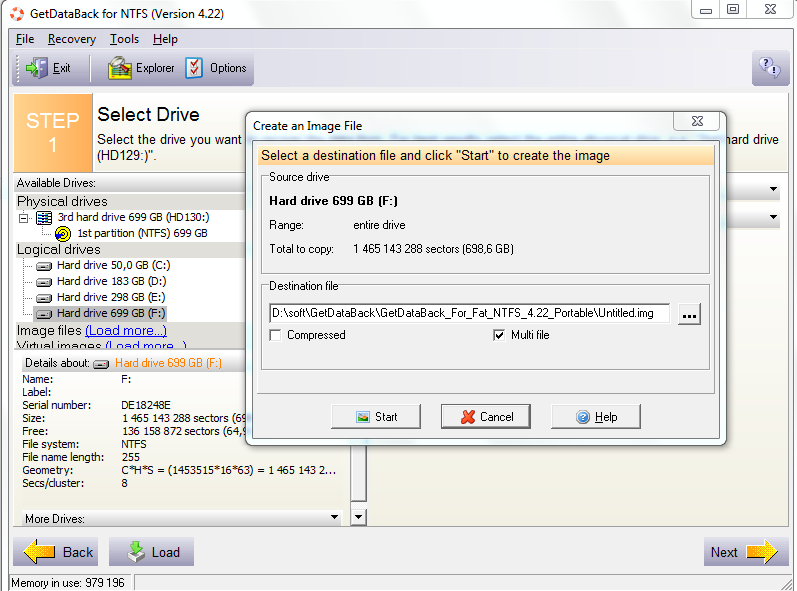Select 1st partition (NTFS) 699 GB

[x=142, y=233]
